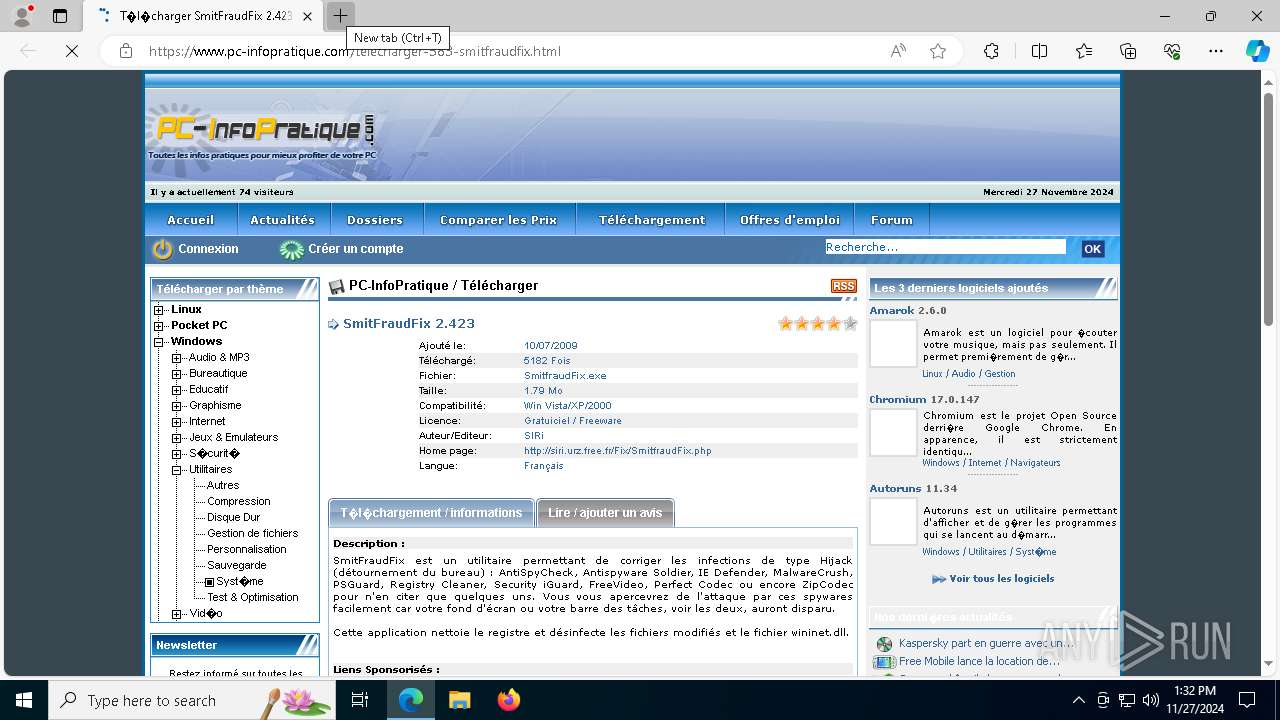Click the Créer un compte green icon
The image size is (1280, 720).
[x=291, y=249]
